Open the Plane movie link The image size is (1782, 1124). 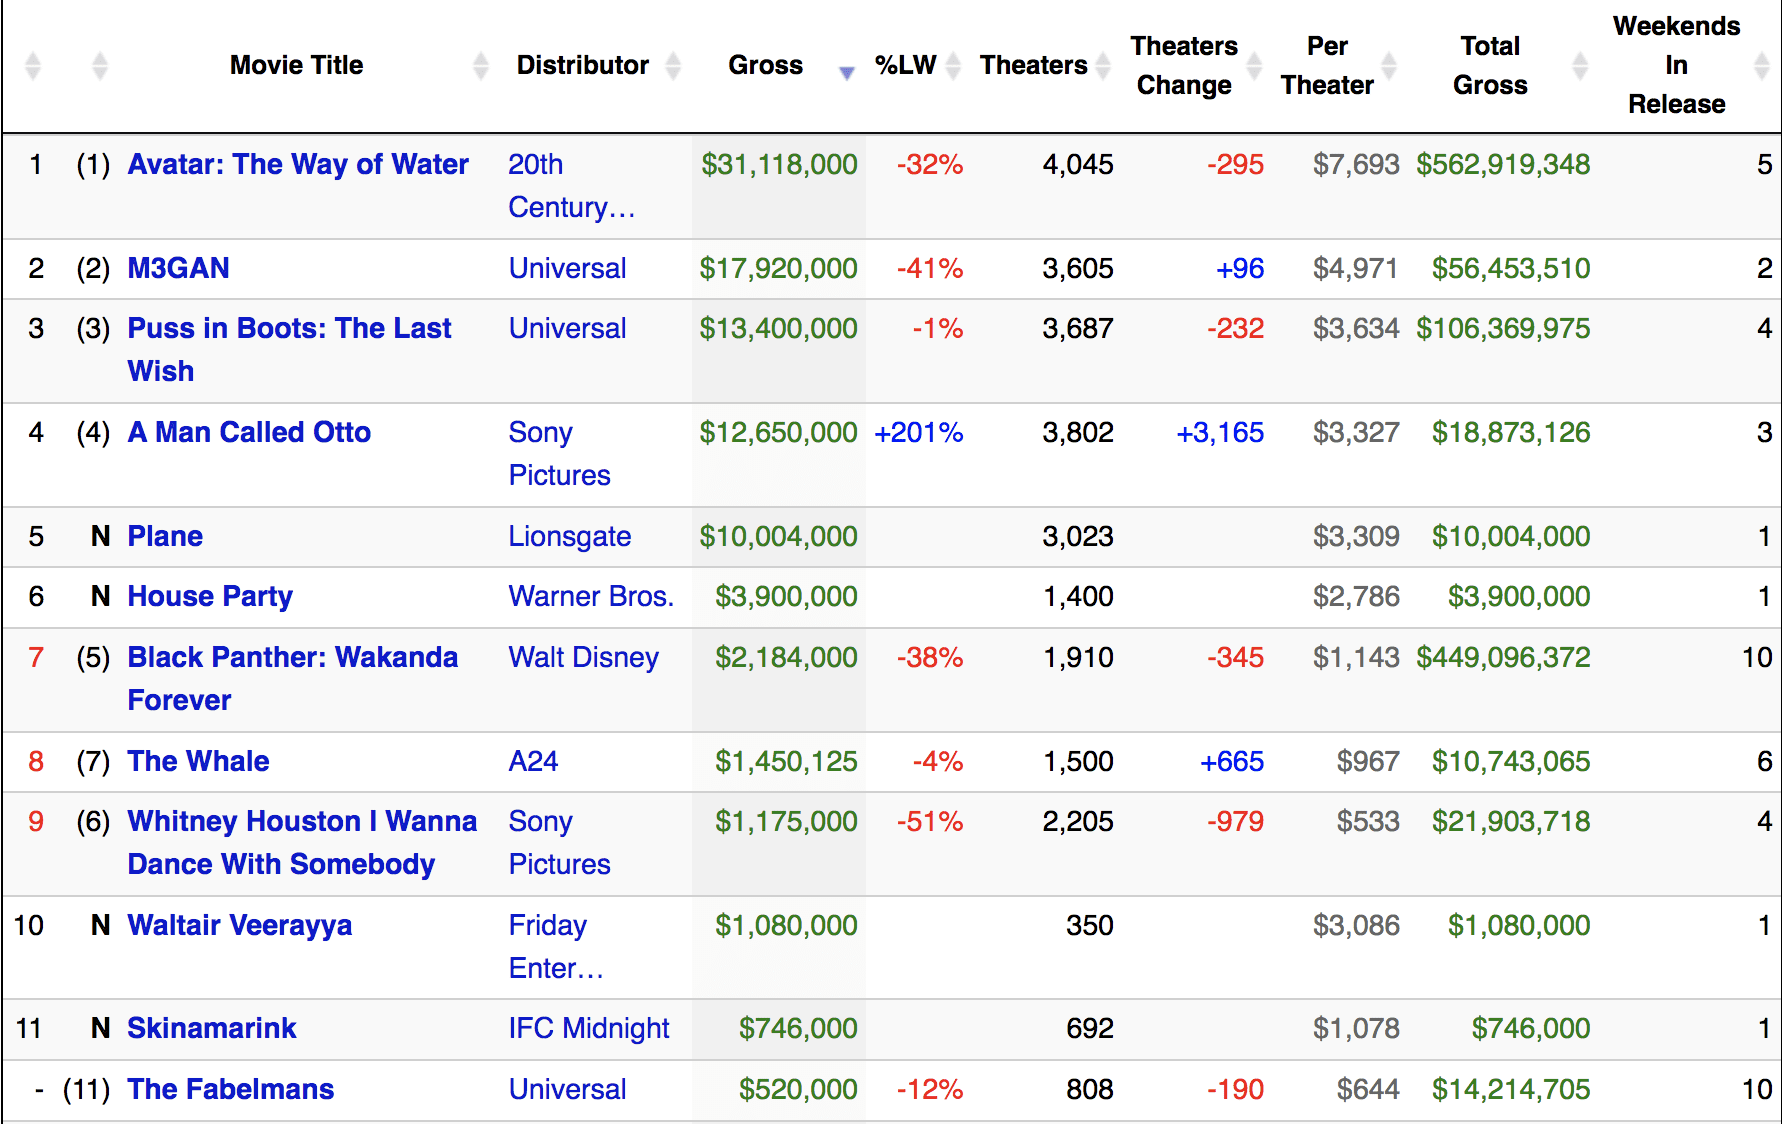click(165, 536)
